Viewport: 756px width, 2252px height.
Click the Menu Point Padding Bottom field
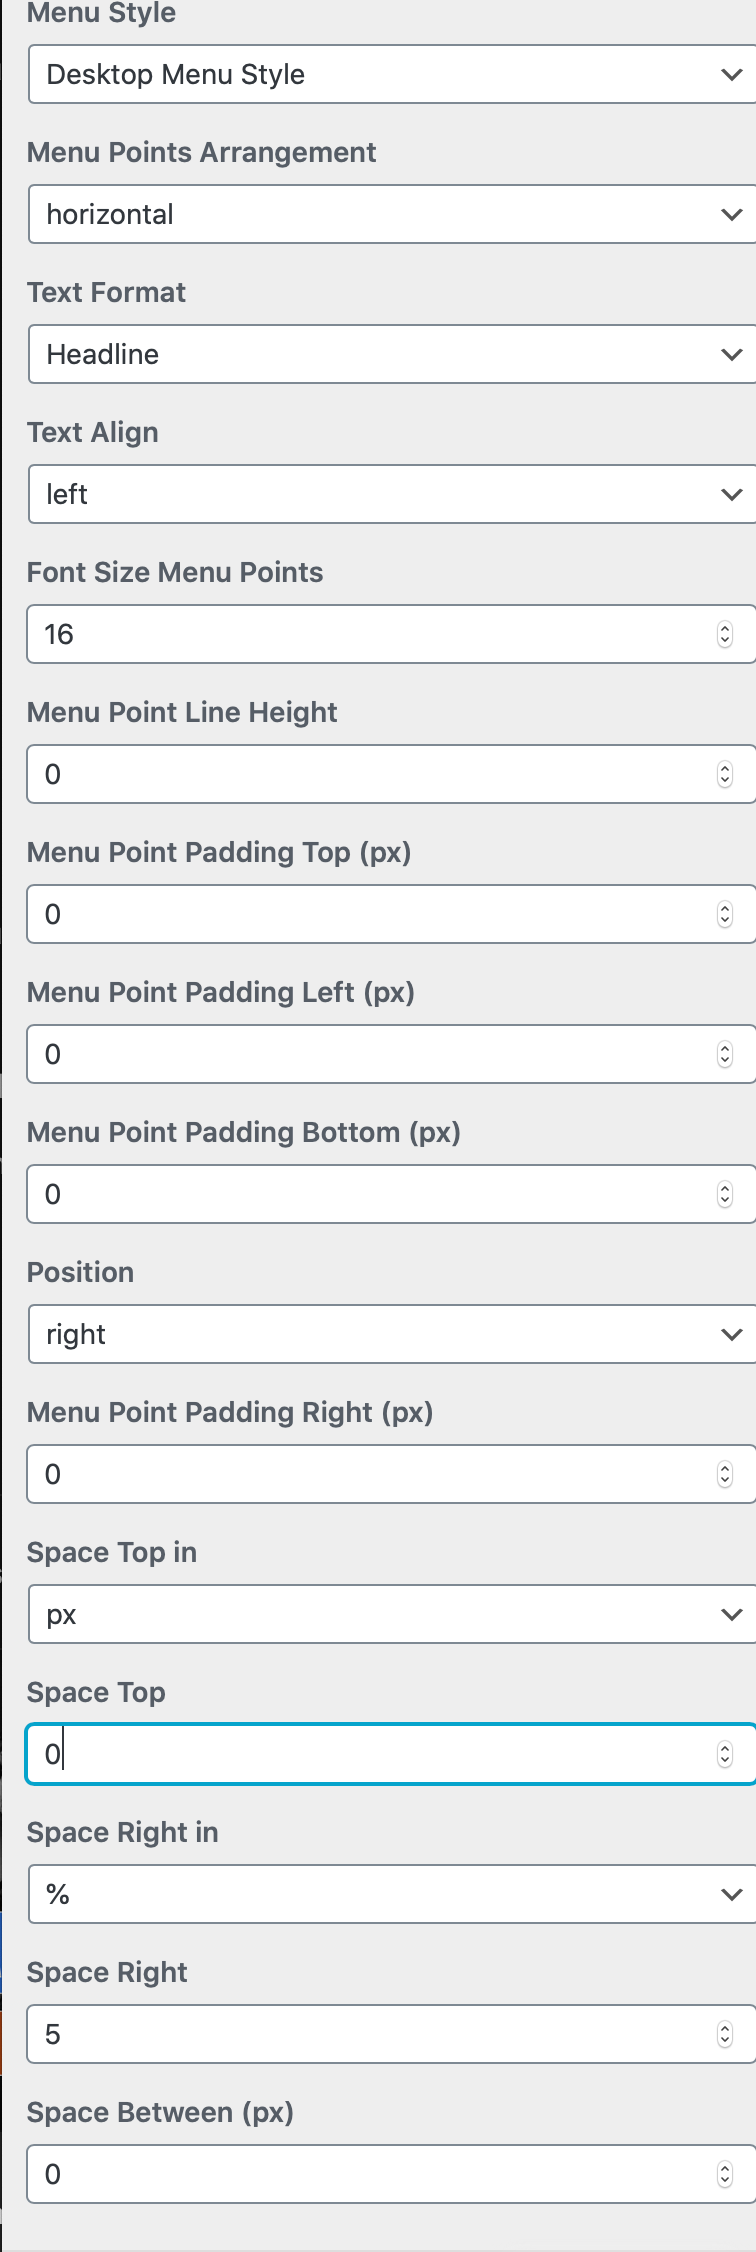(370, 1194)
